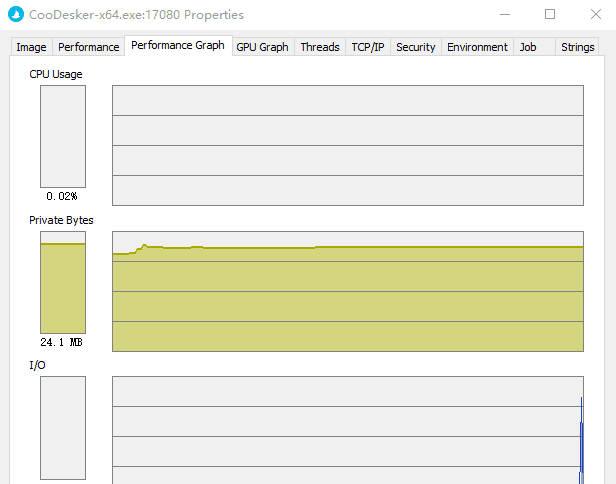
Task: View the Security tab
Action: 416,47
